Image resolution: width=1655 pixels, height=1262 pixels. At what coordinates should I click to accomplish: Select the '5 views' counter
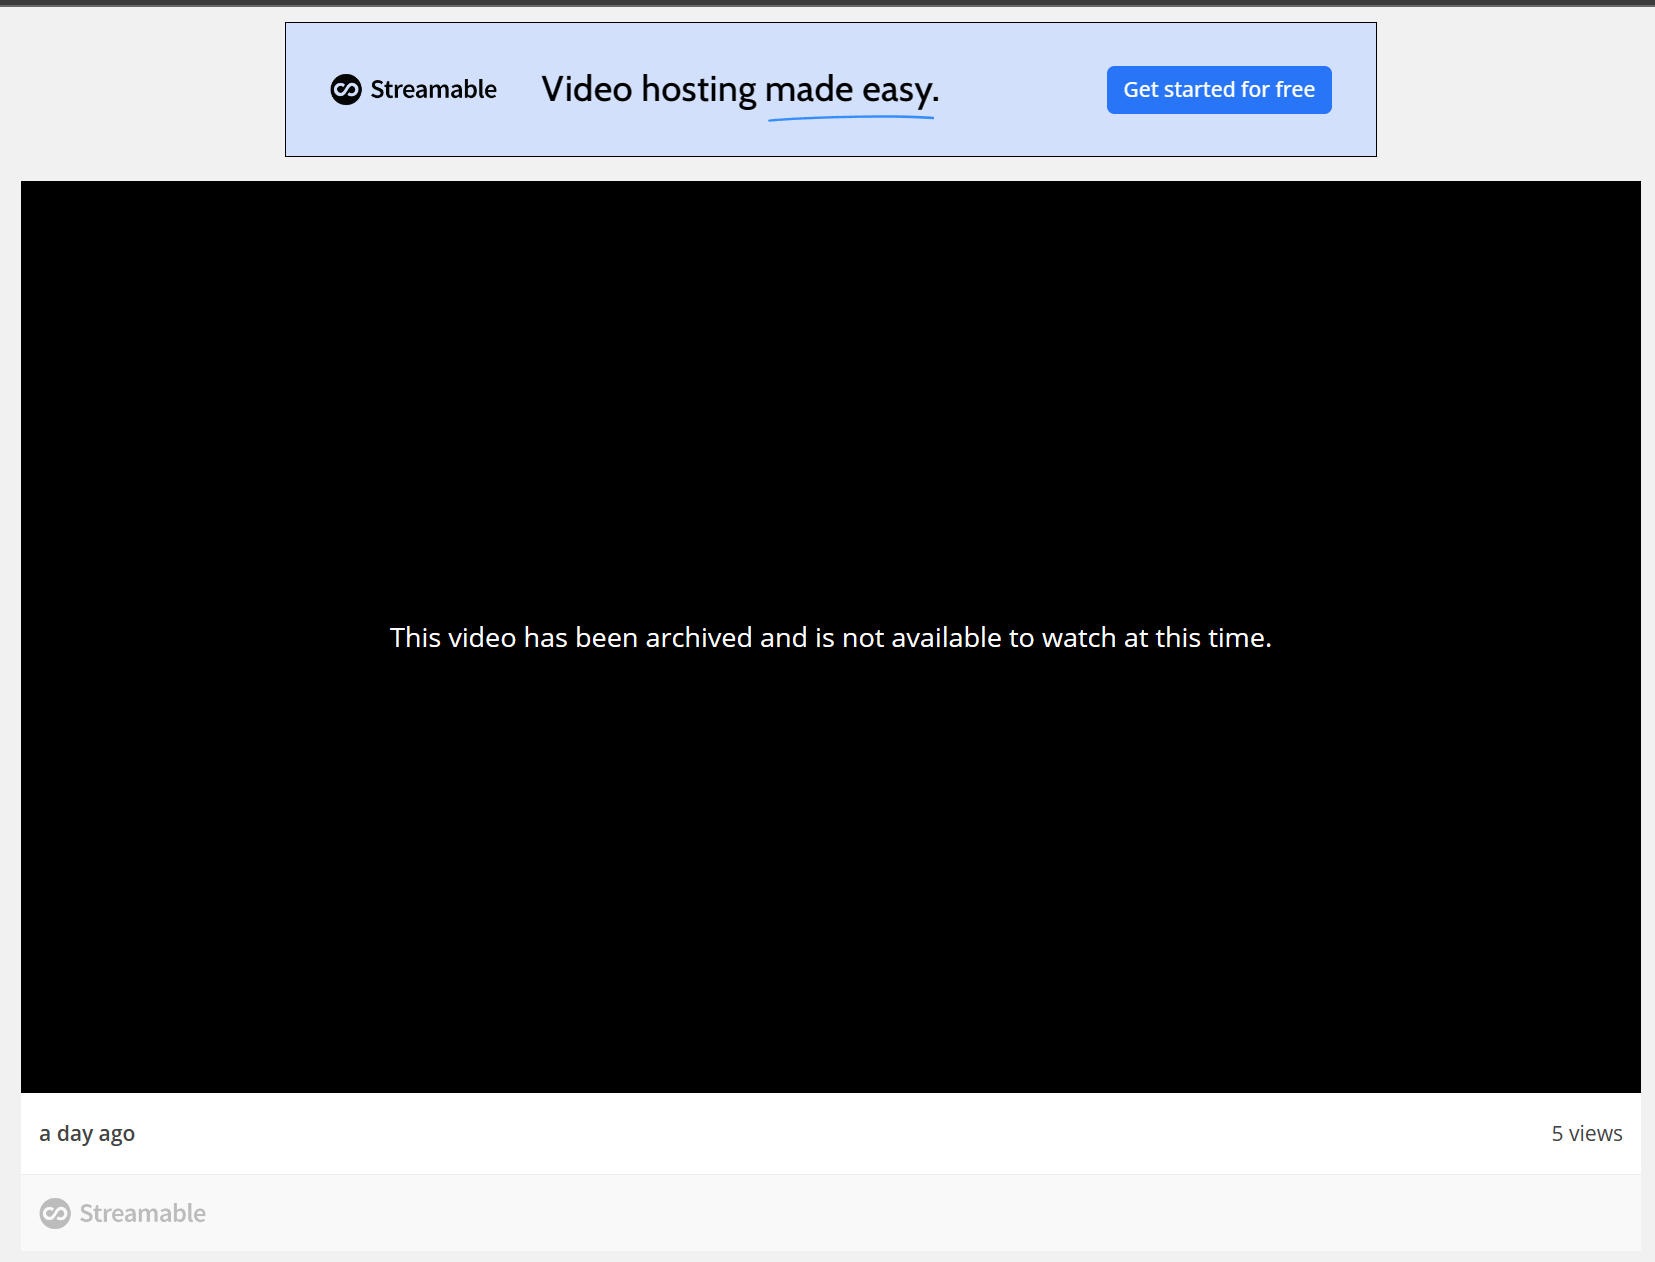[1586, 1134]
